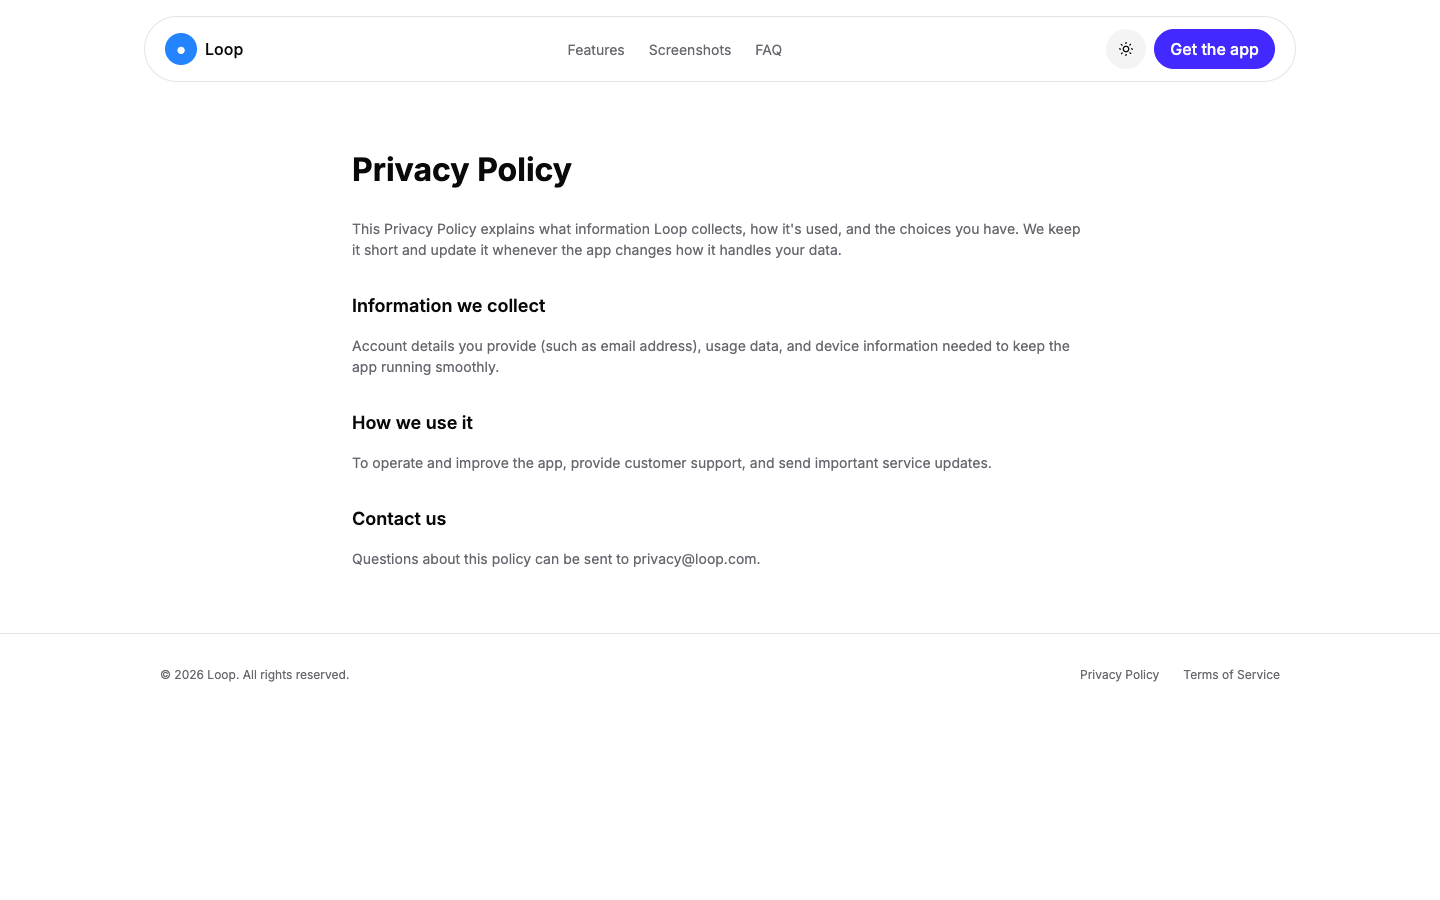Click the sentence 'To operate and improve the app'
This screenshot has width=1440, height=900.
tap(672, 463)
